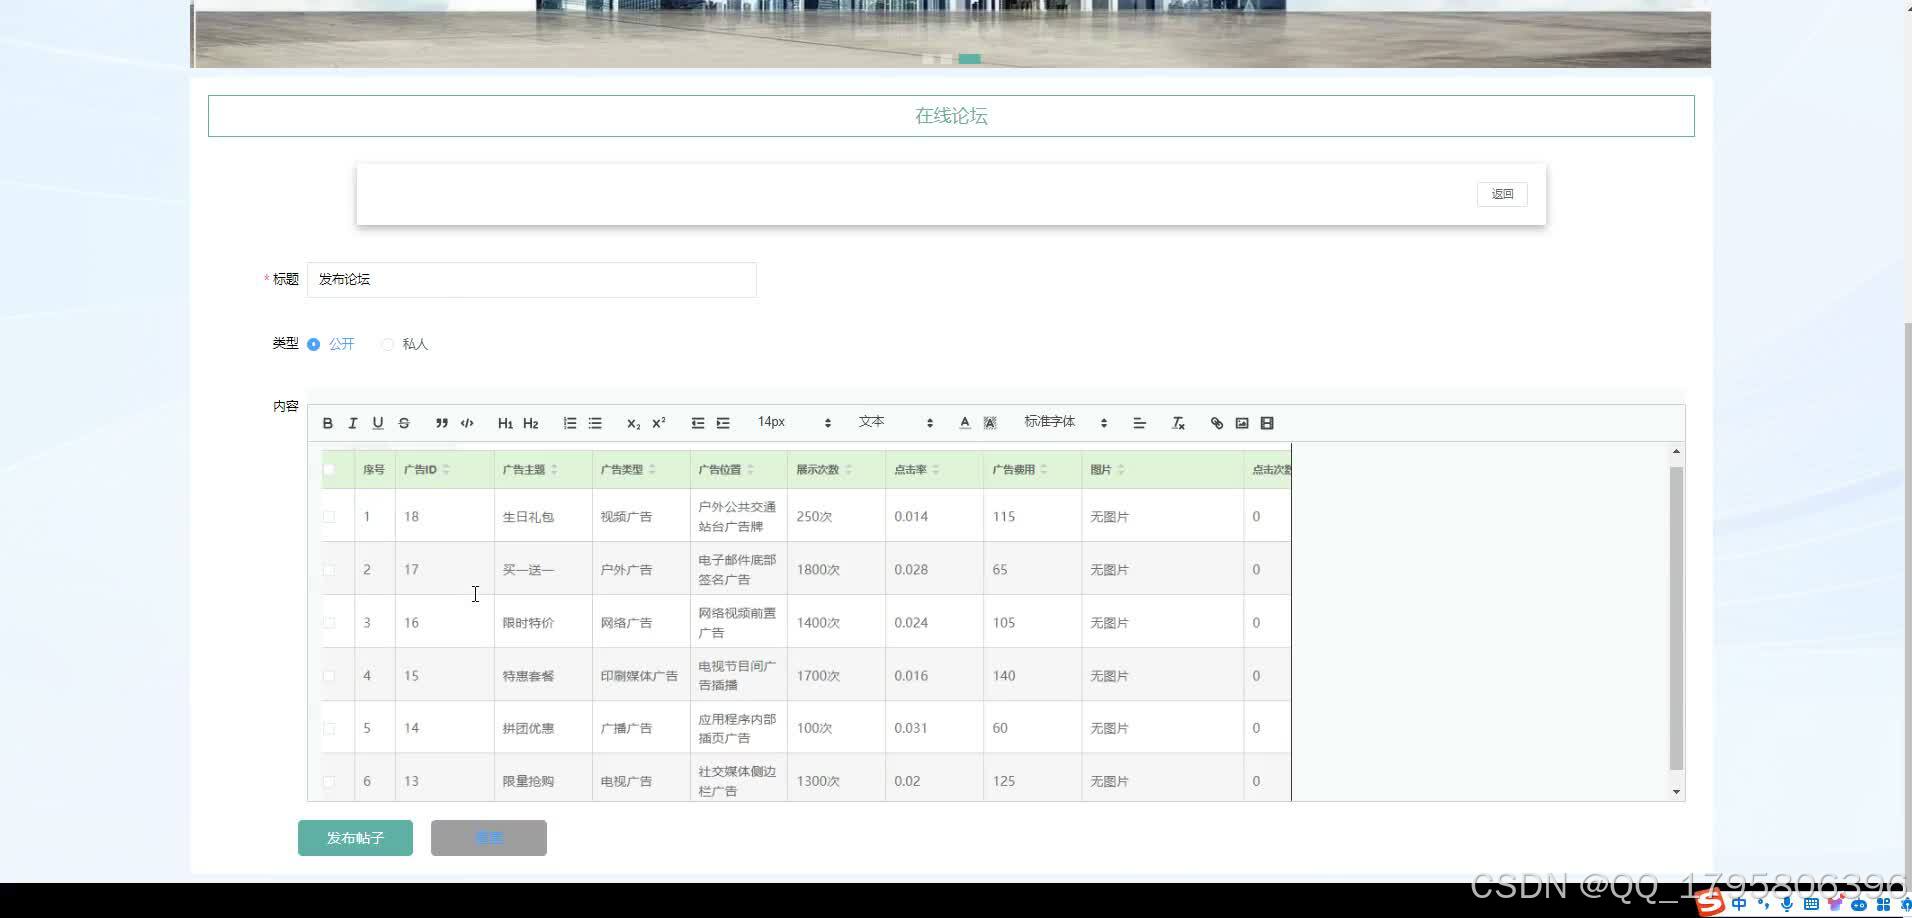The width and height of the screenshot is (1912, 918).
Task: Click the 返回 button
Action: tap(1502, 194)
